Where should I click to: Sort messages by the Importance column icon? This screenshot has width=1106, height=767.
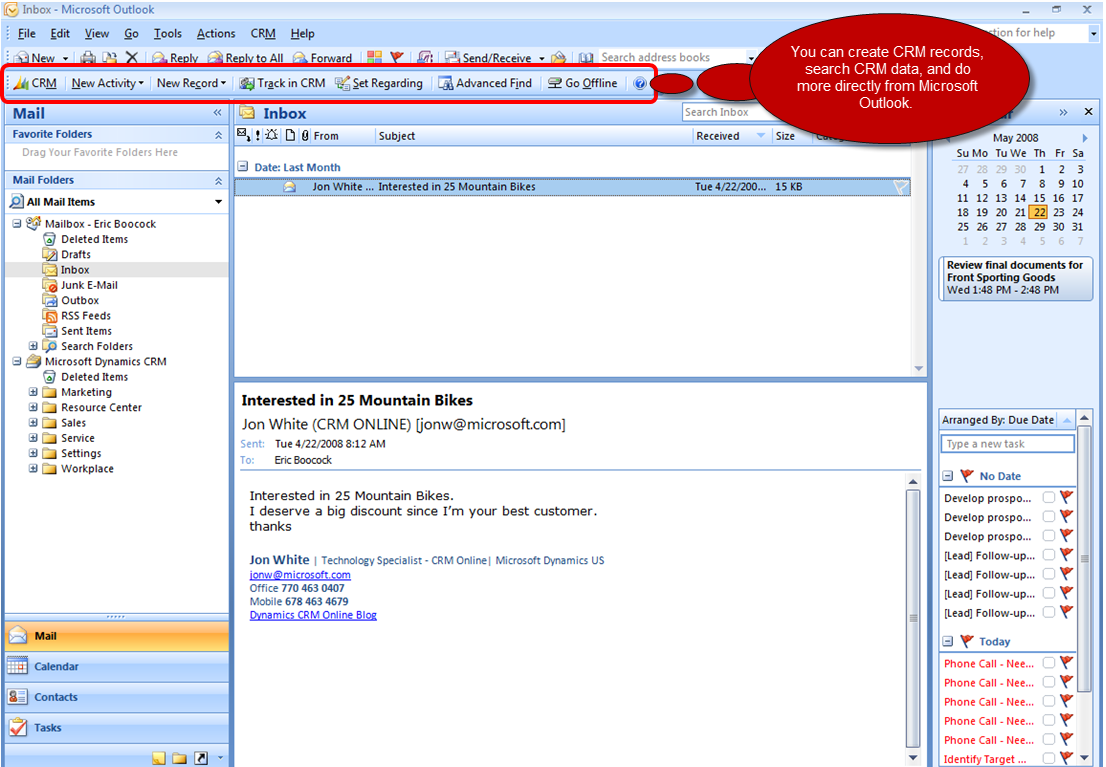click(x=257, y=135)
